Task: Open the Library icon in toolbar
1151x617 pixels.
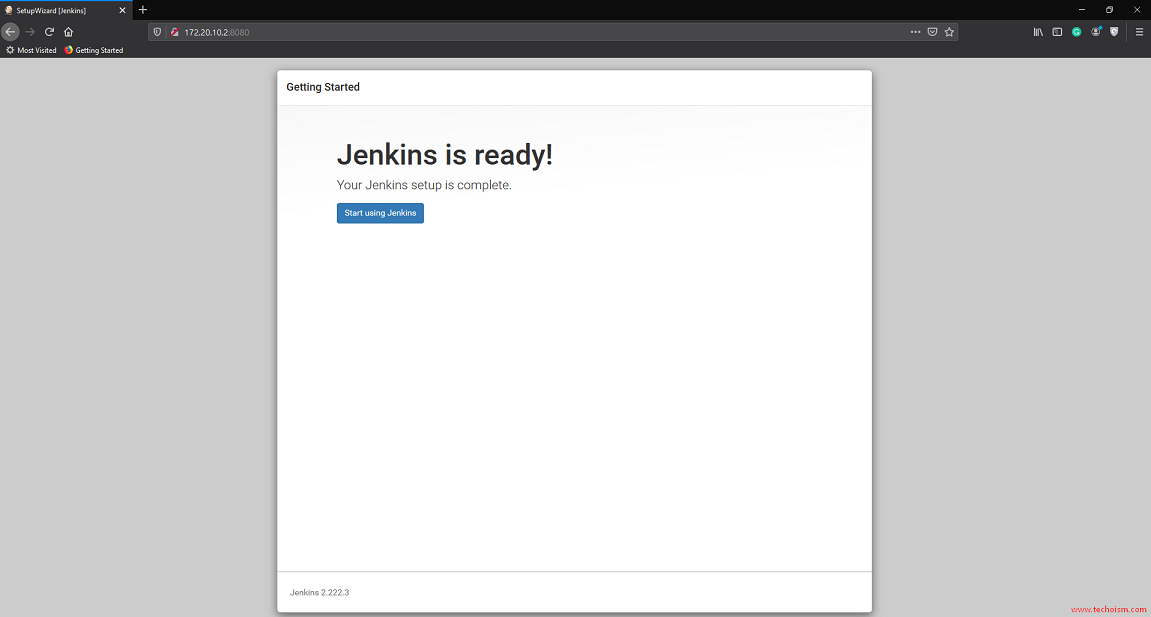Action: pos(1038,32)
